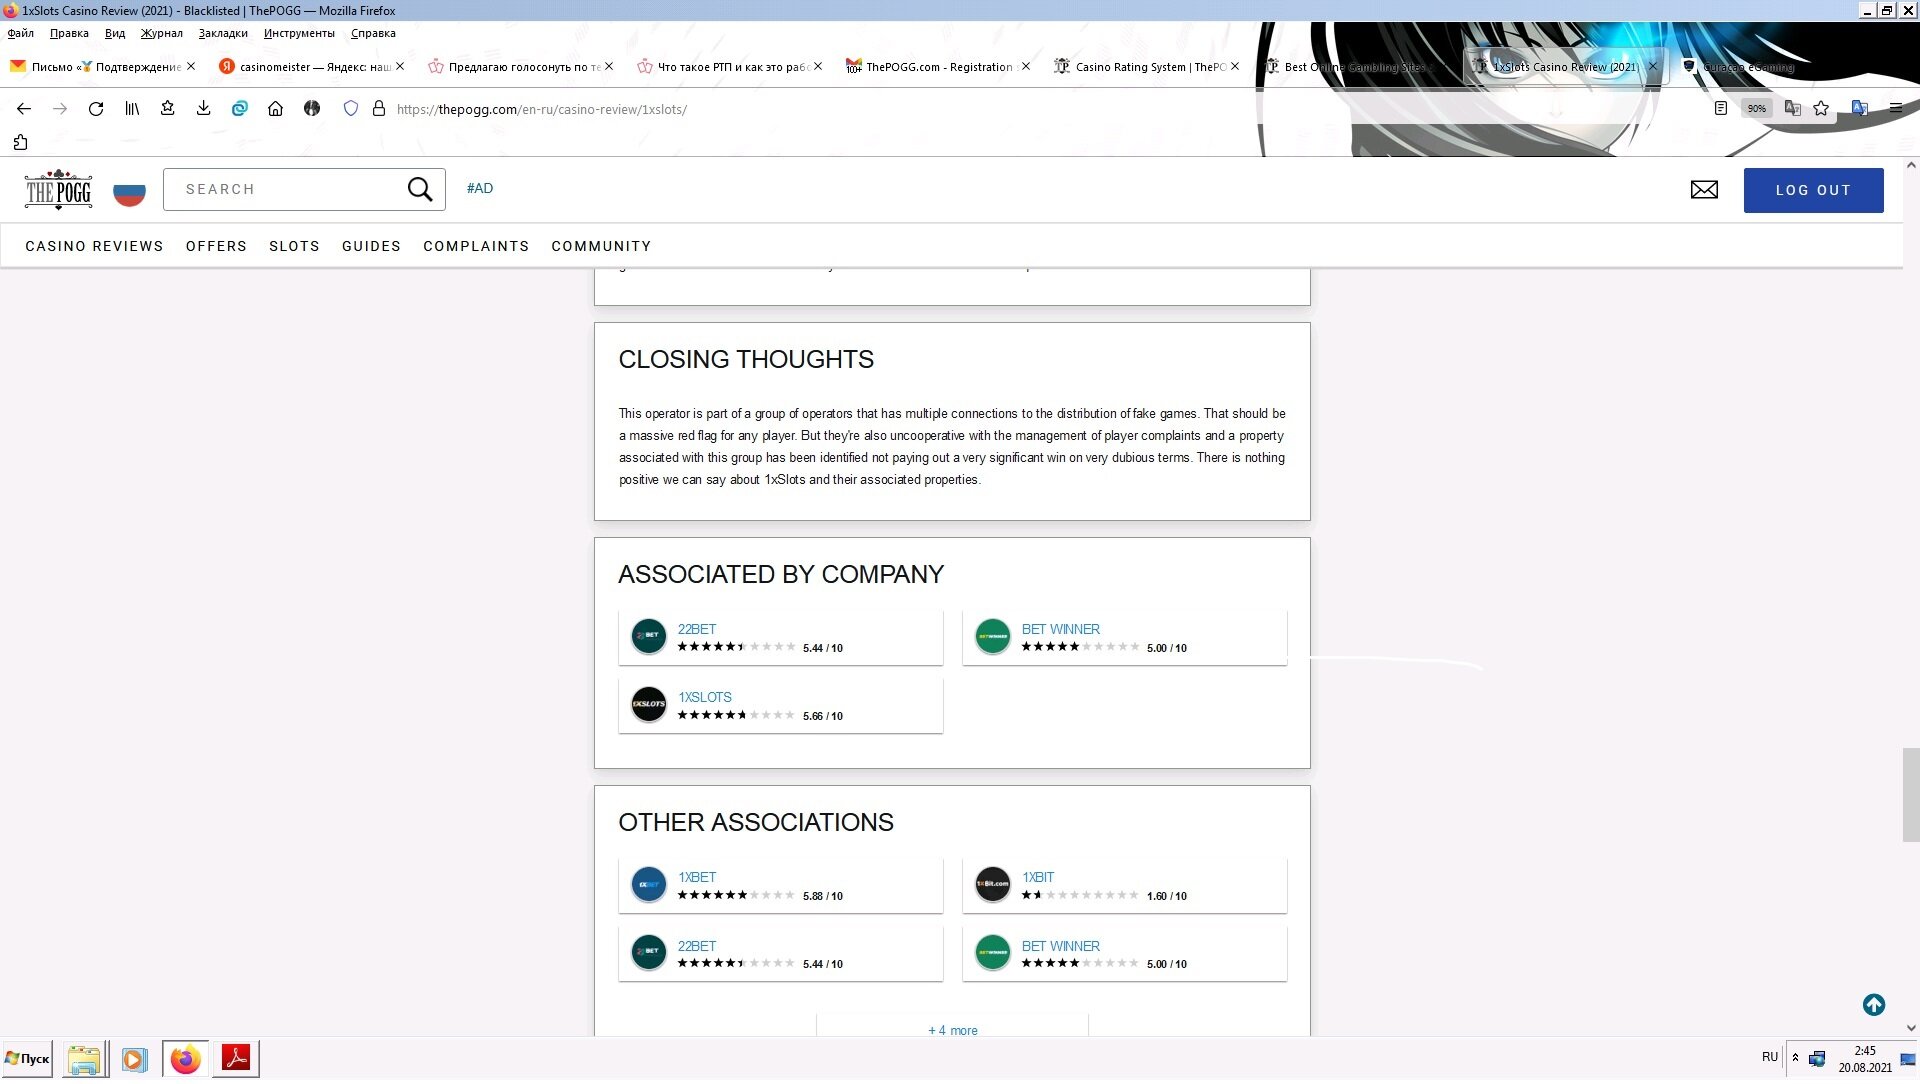This screenshot has height=1084, width=1920.
Task: Click the Russian flag language selector
Action: pyautogui.click(x=129, y=192)
